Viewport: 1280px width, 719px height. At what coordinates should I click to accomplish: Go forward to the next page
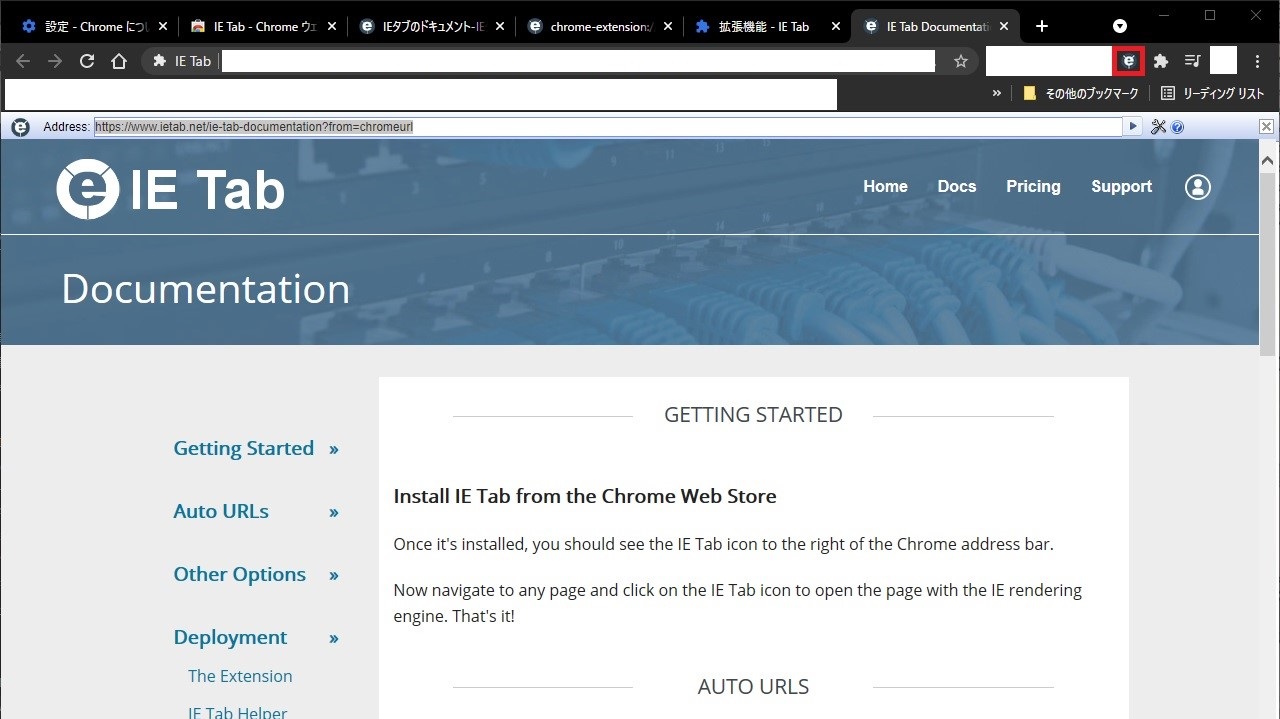point(55,61)
